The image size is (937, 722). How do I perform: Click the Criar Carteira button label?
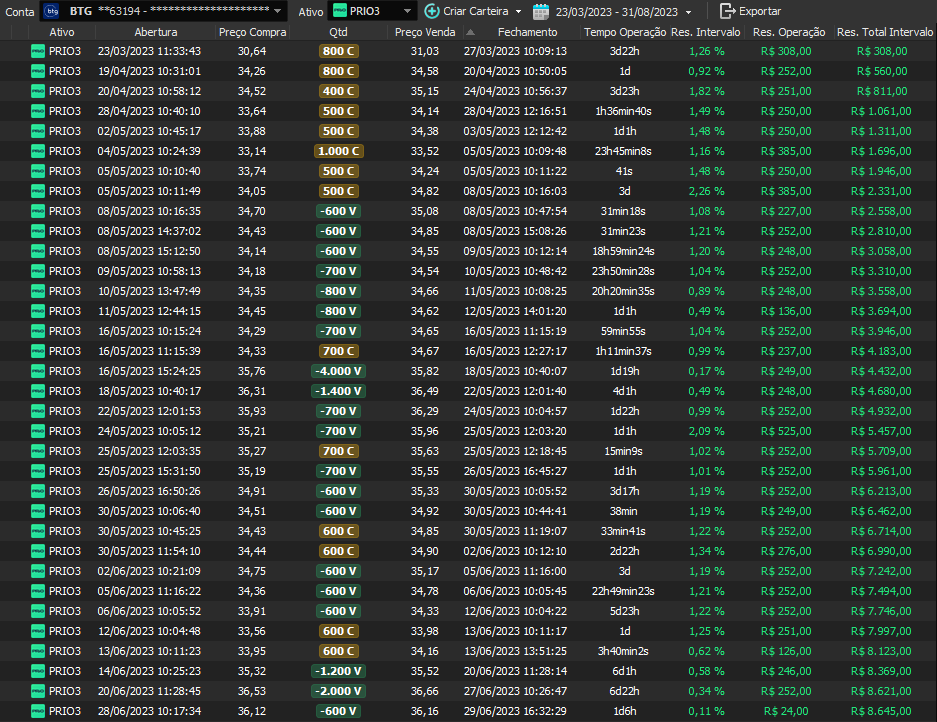[x=475, y=11]
